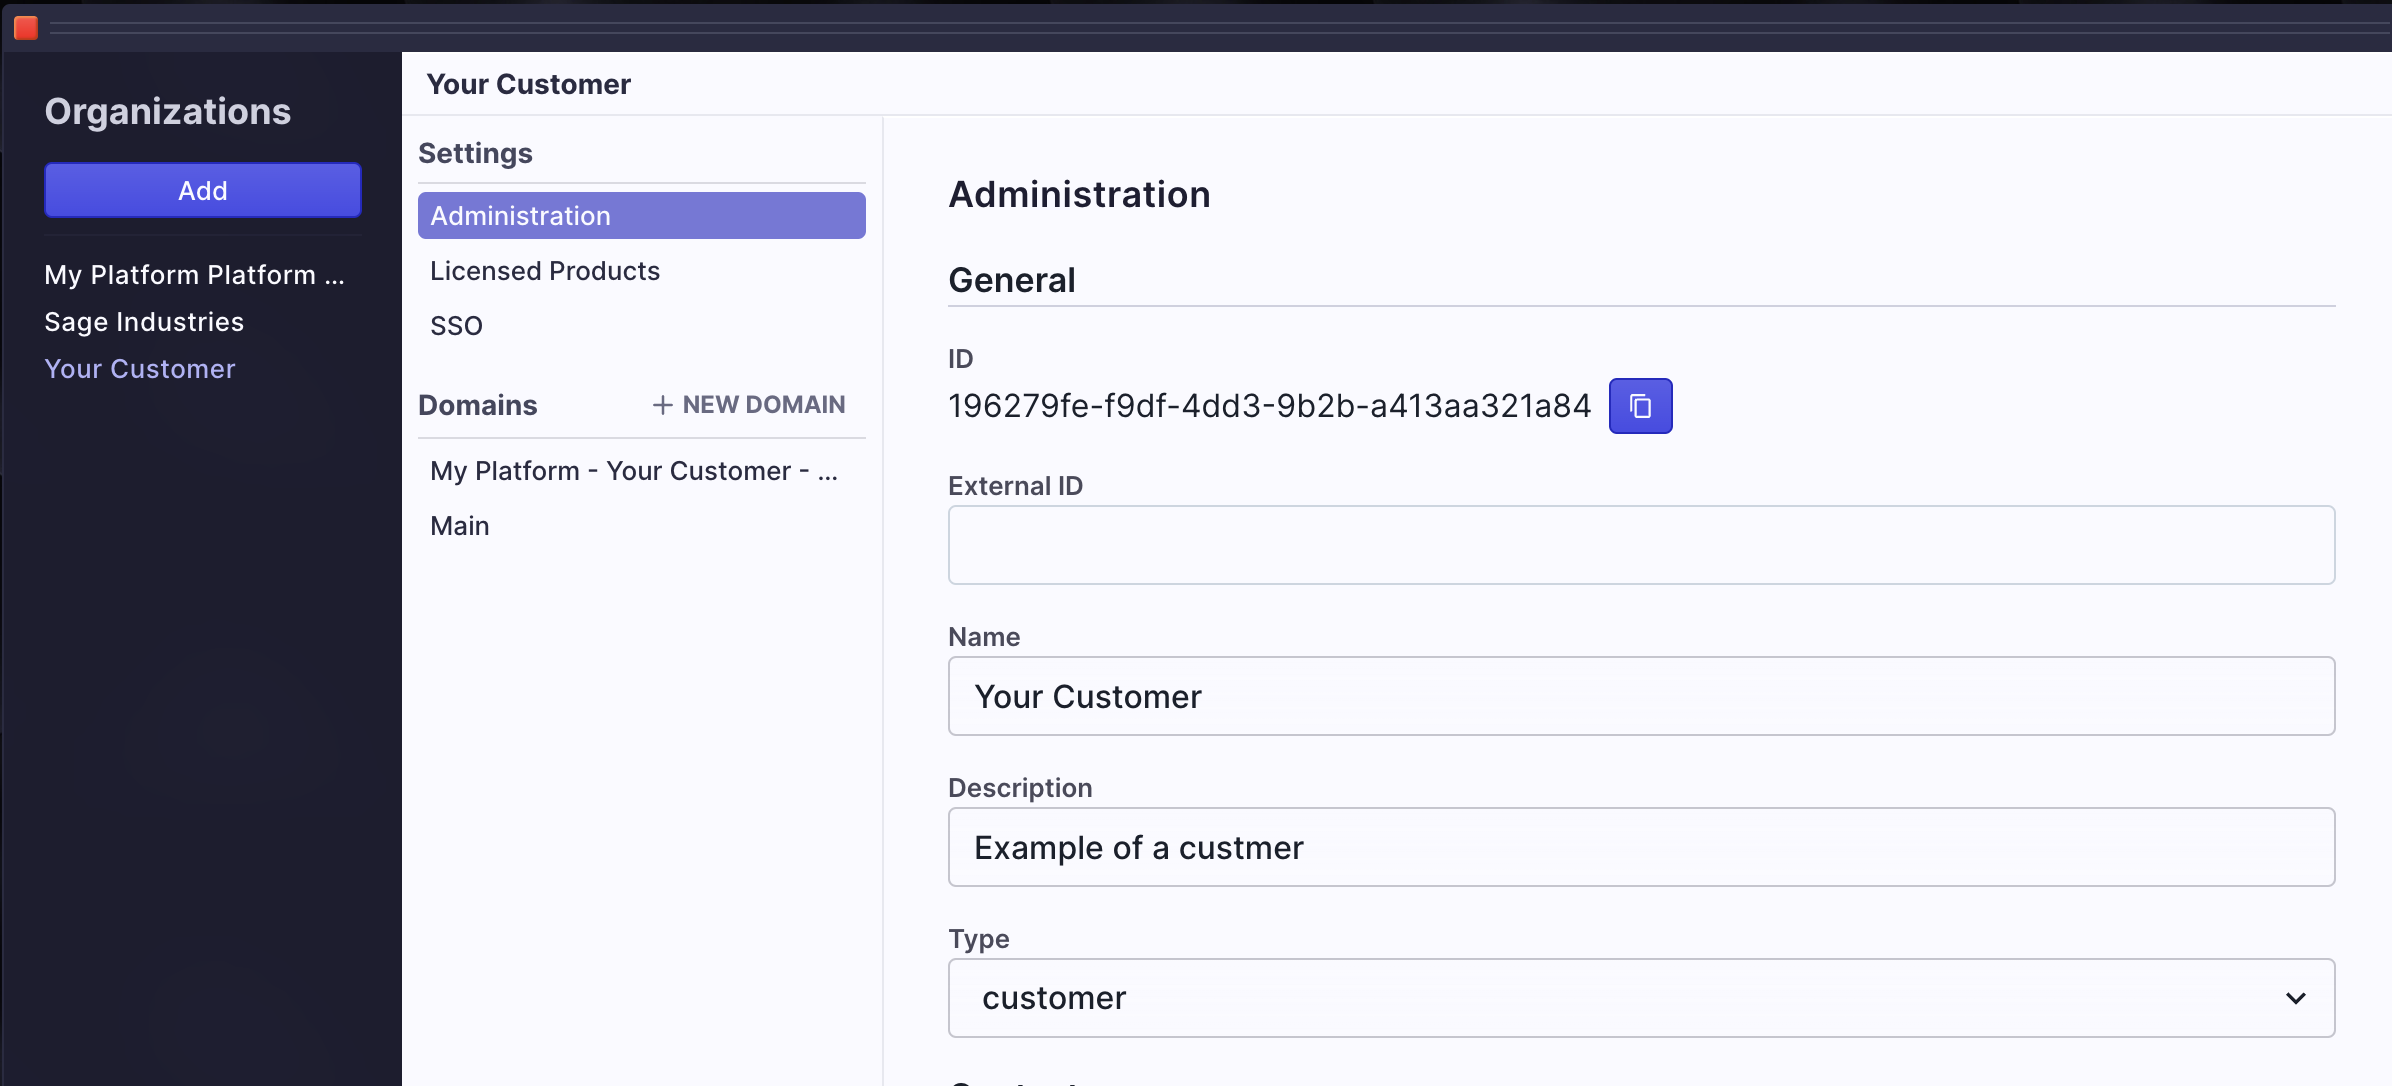The height and width of the screenshot is (1086, 2392).
Task: Click the copy ID clipboard icon
Action: (x=1640, y=406)
